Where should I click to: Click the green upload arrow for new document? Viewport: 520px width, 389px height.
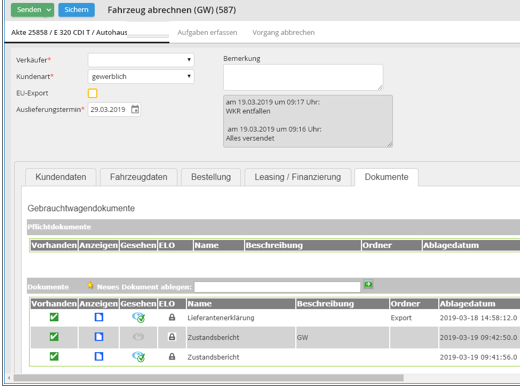click(368, 285)
